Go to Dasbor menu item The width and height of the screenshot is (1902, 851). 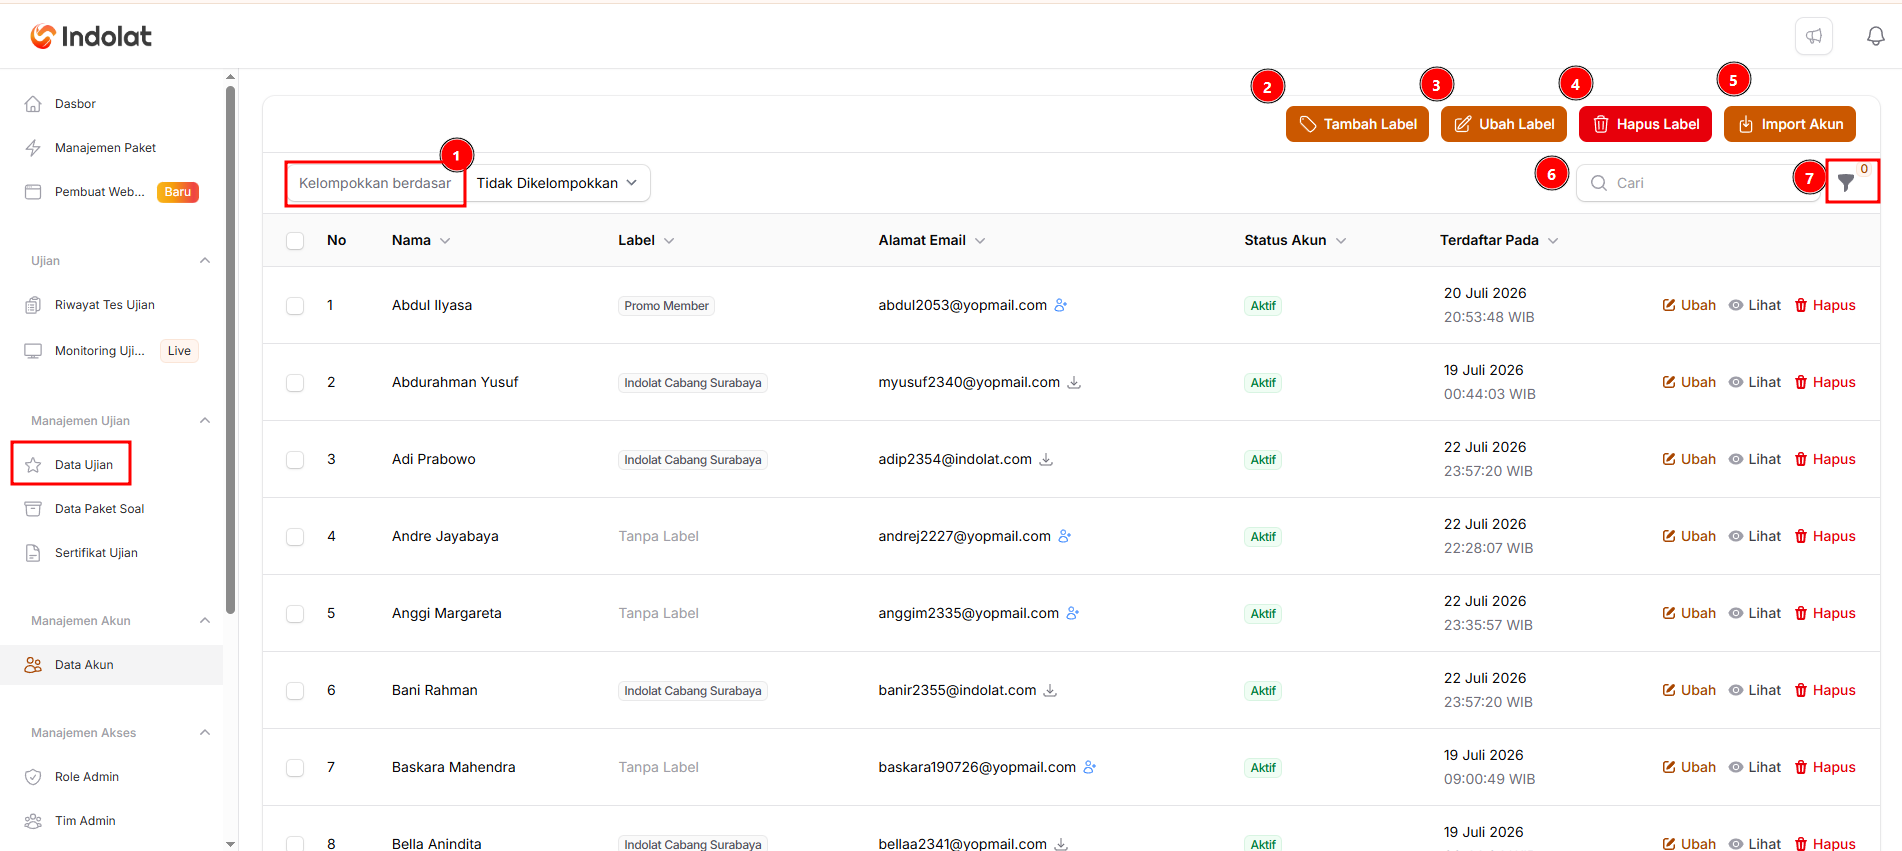coord(111,104)
